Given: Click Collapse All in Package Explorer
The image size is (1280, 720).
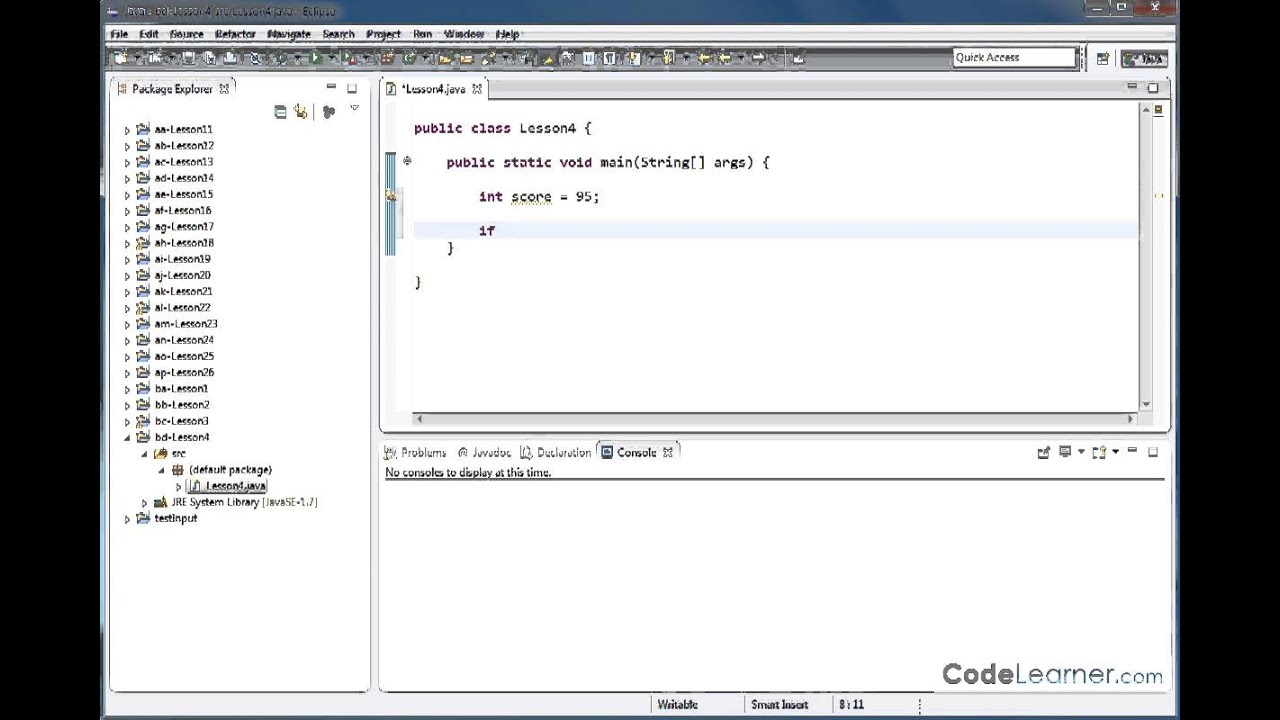Looking at the screenshot, I should (x=280, y=112).
